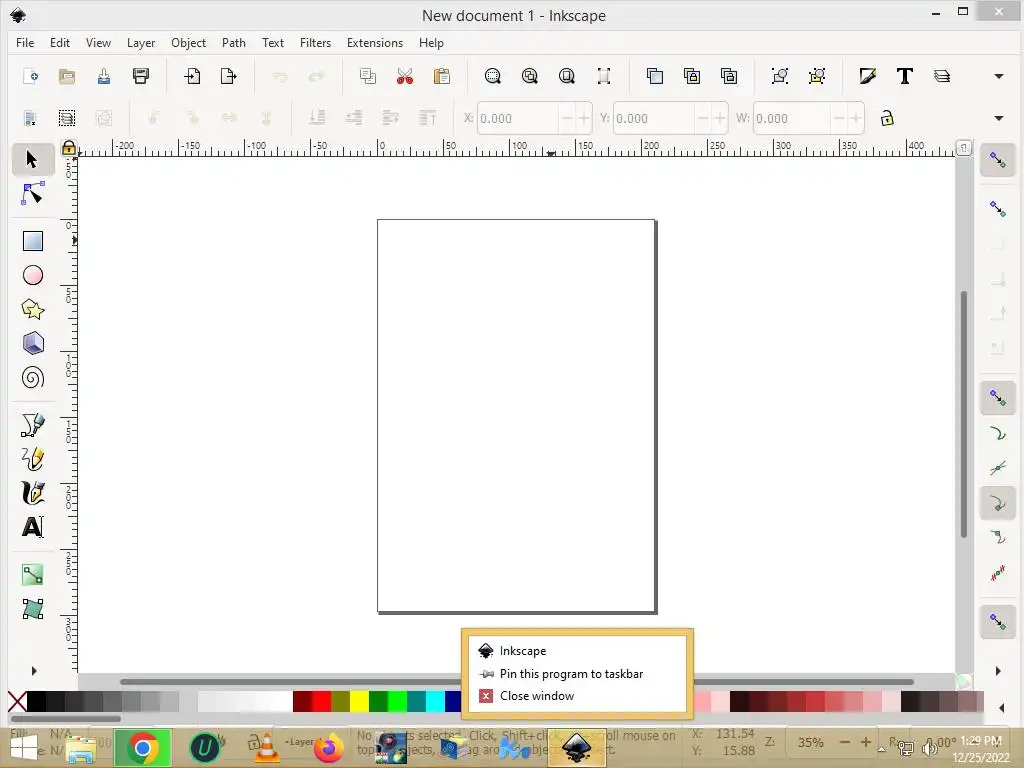Click Group objects icon
This screenshot has width=1024, height=768.
click(x=780, y=76)
